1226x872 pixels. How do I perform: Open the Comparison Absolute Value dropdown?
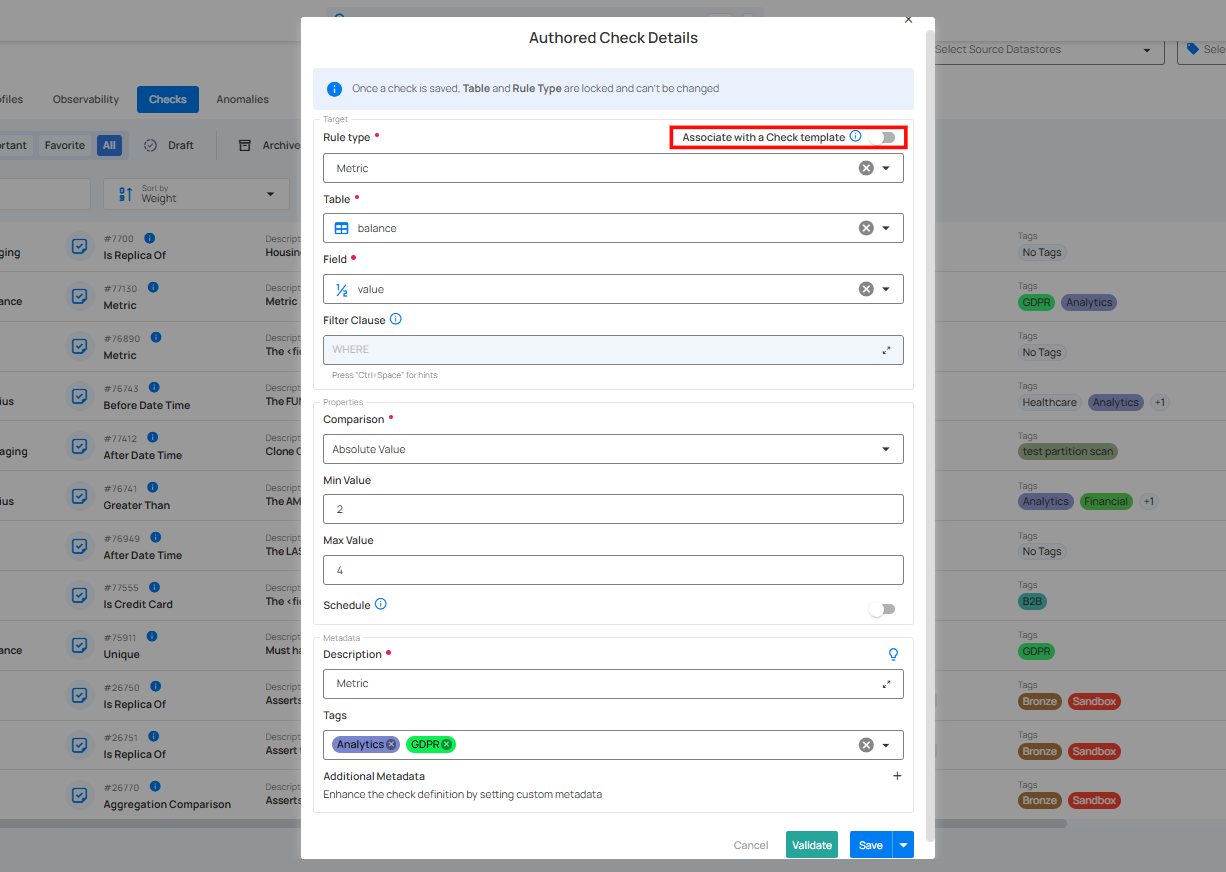tap(613, 449)
